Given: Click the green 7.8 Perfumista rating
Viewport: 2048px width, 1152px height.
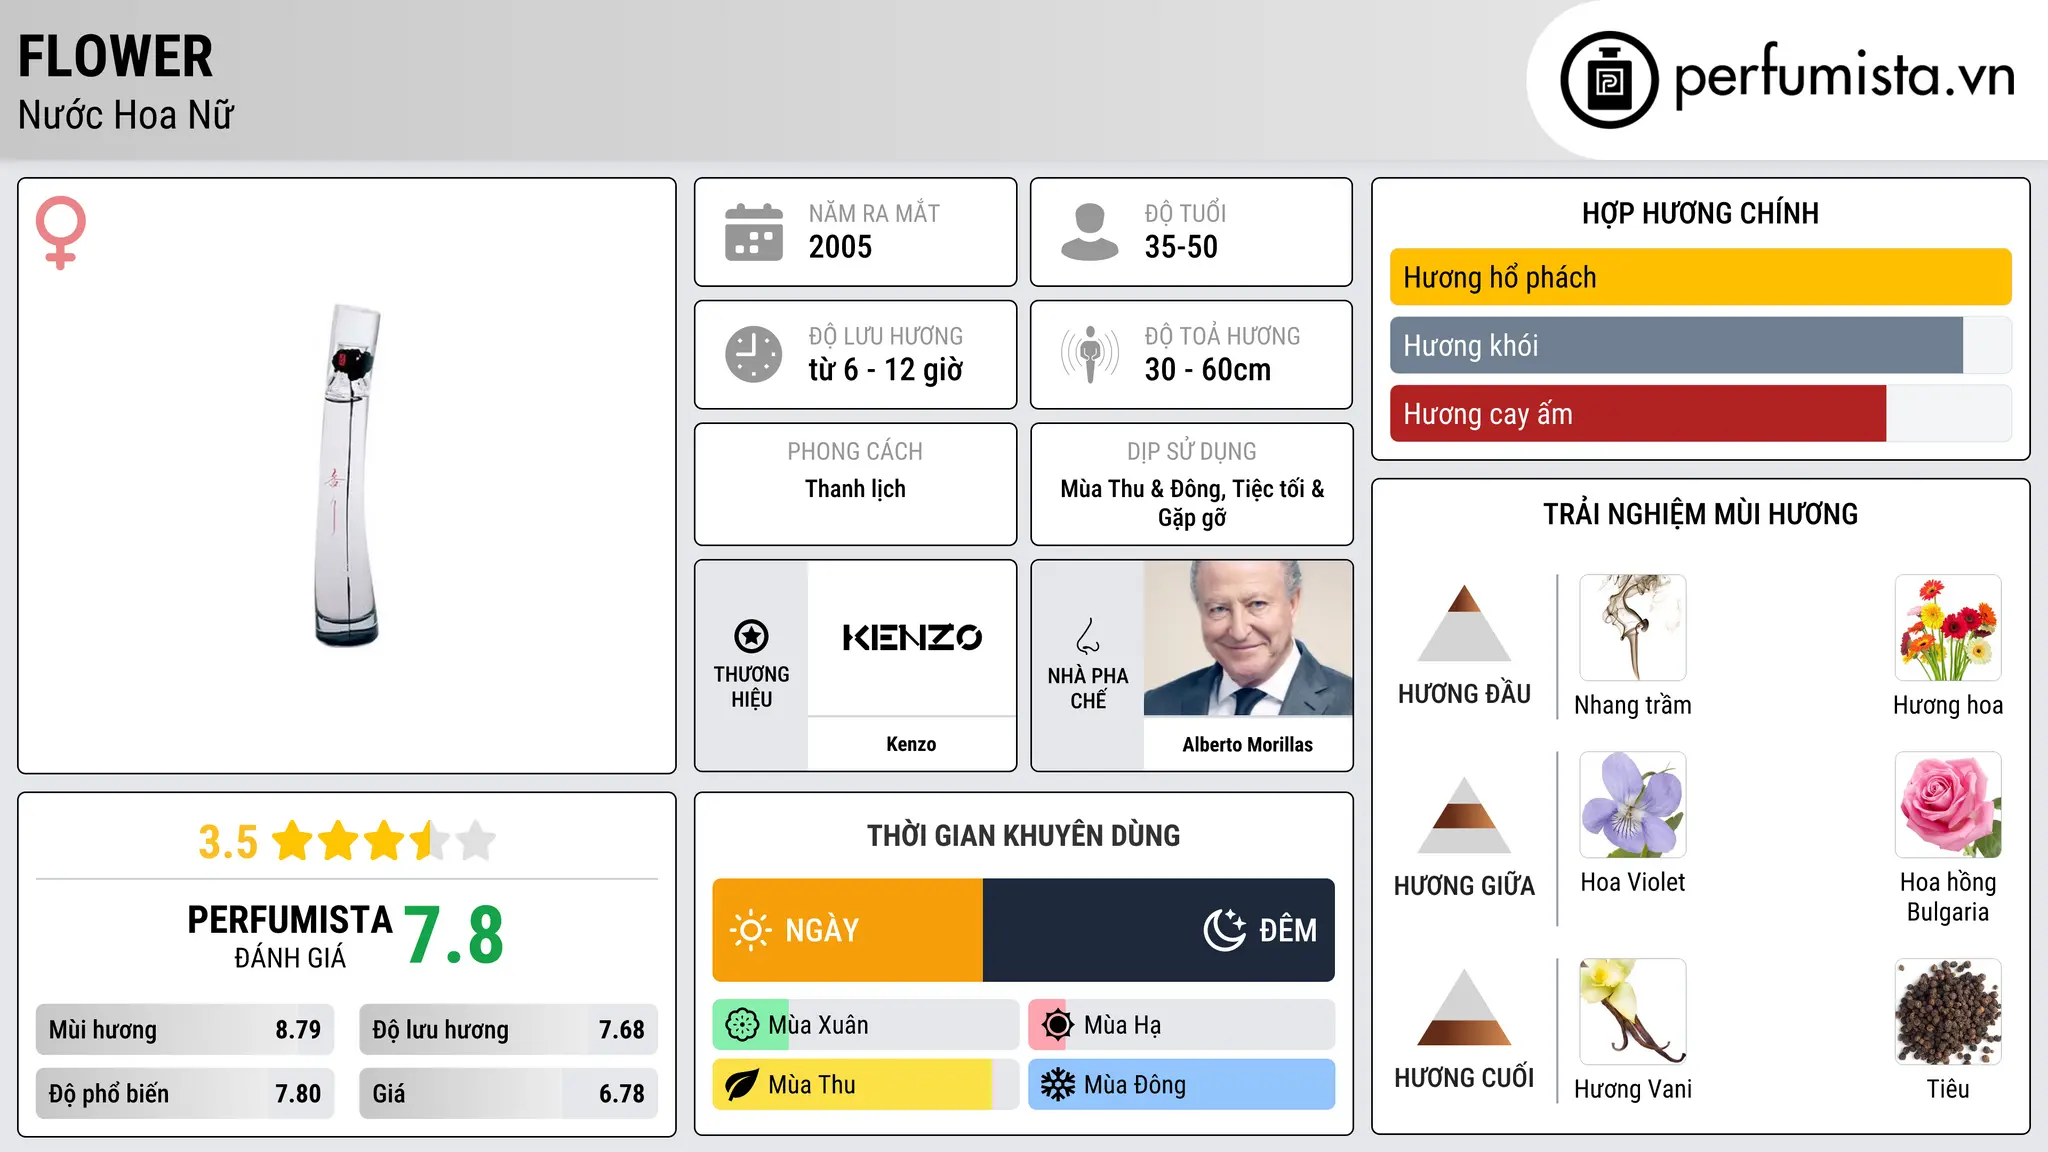Looking at the screenshot, I should (x=454, y=935).
